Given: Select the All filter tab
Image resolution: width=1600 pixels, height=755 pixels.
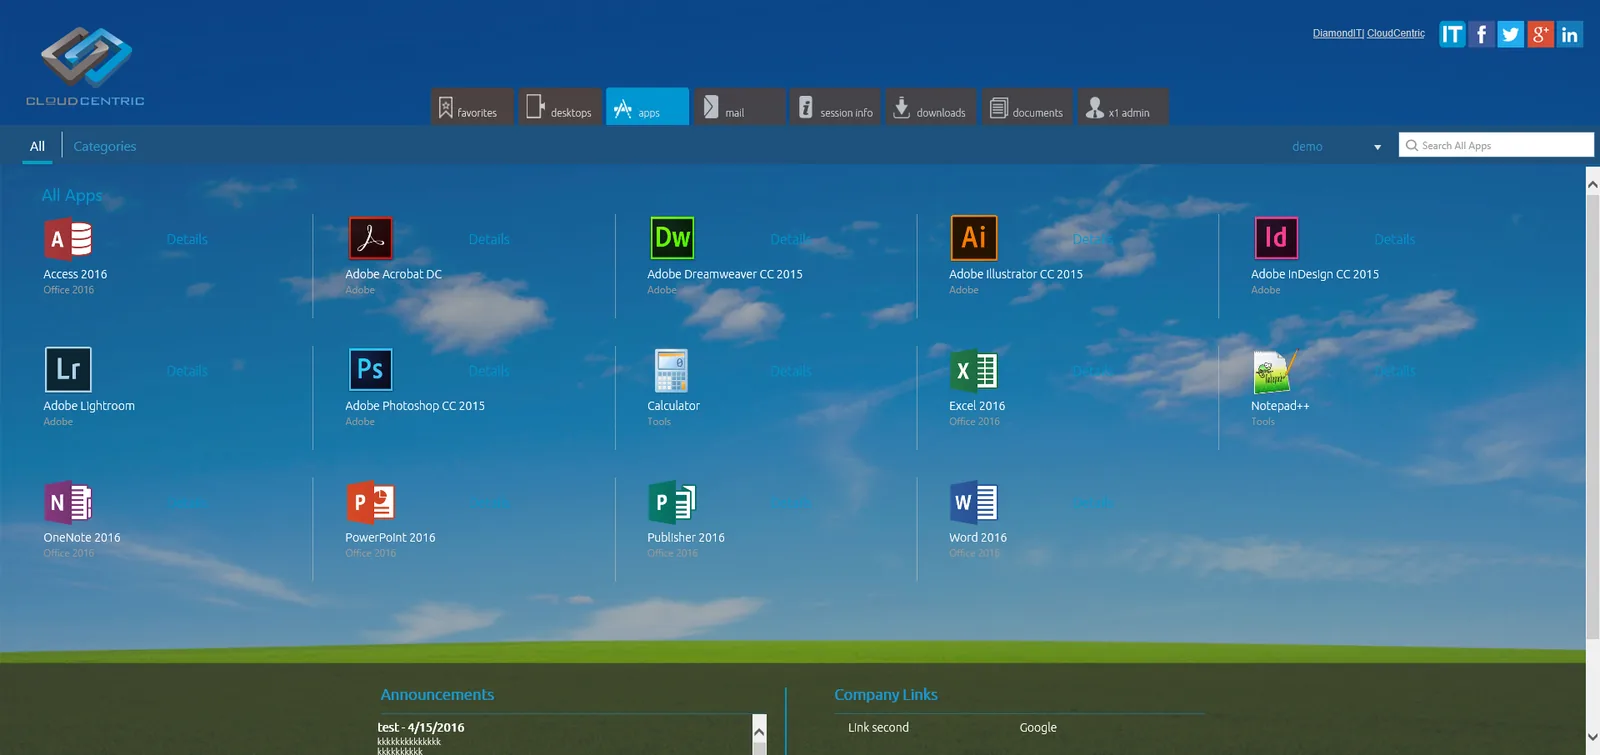Looking at the screenshot, I should [x=37, y=146].
